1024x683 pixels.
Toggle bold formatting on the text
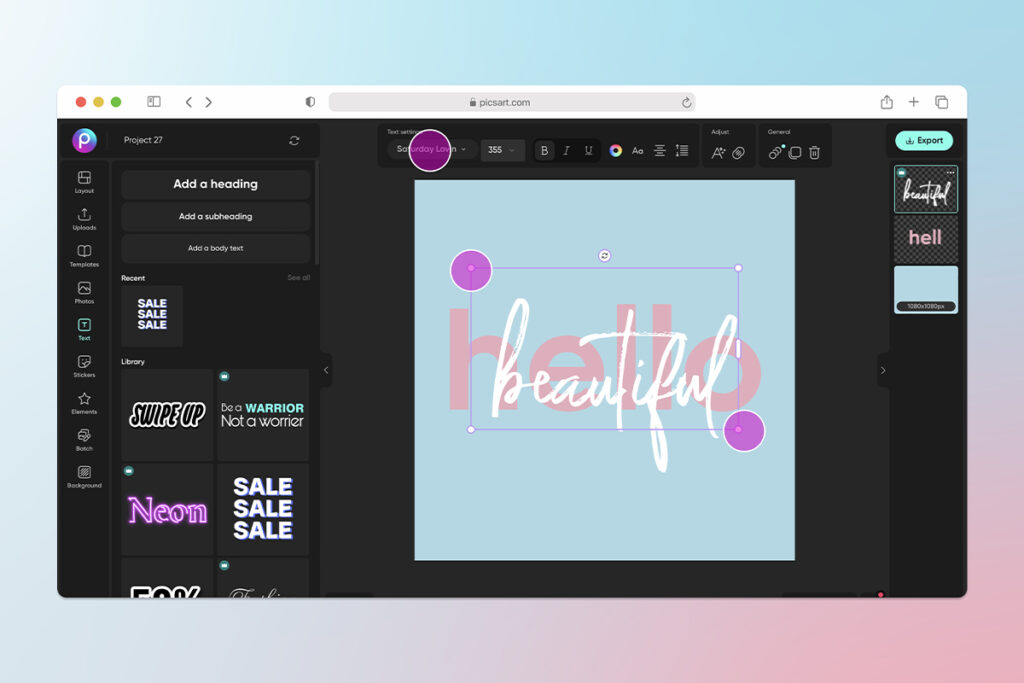click(x=544, y=150)
